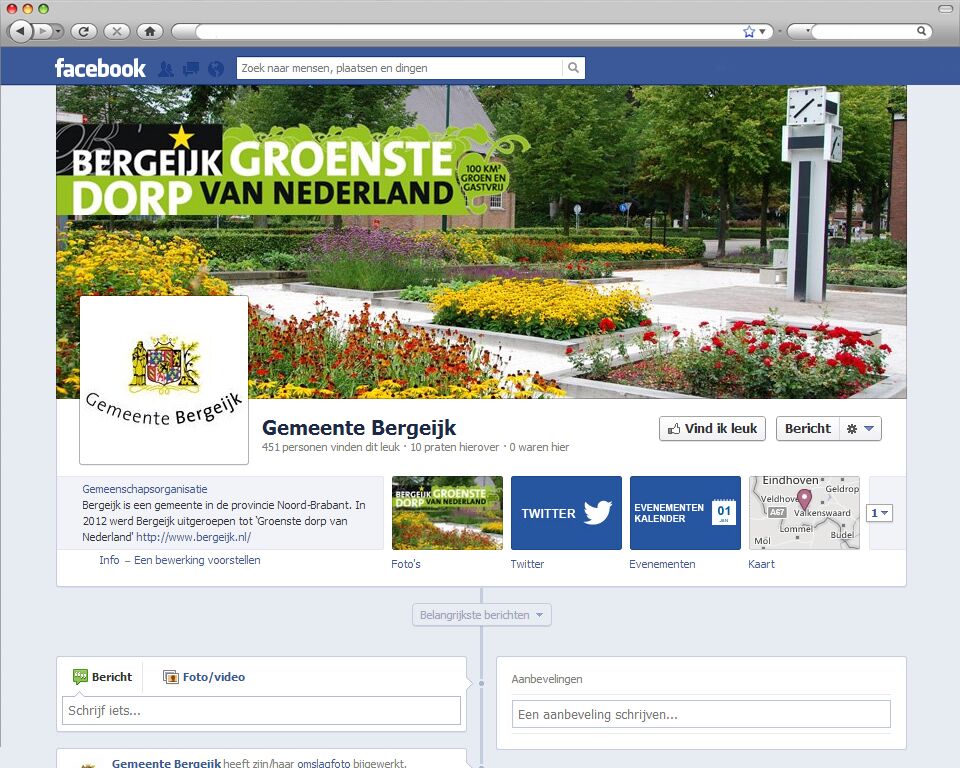This screenshot has width=960, height=768.
Task: Click the Info link
Action: pos(110,560)
